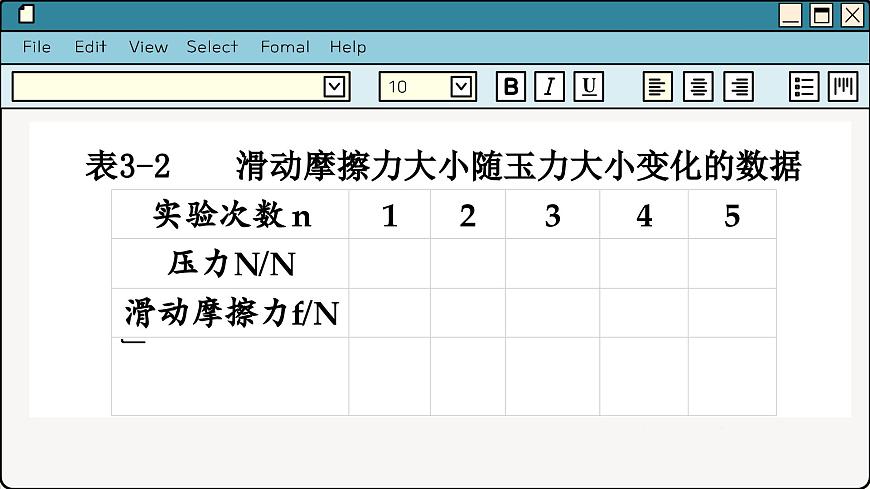Click the columns toolbar icon
The height and width of the screenshot is (489, 870).
pyautogui.click(x=843, y=87)
